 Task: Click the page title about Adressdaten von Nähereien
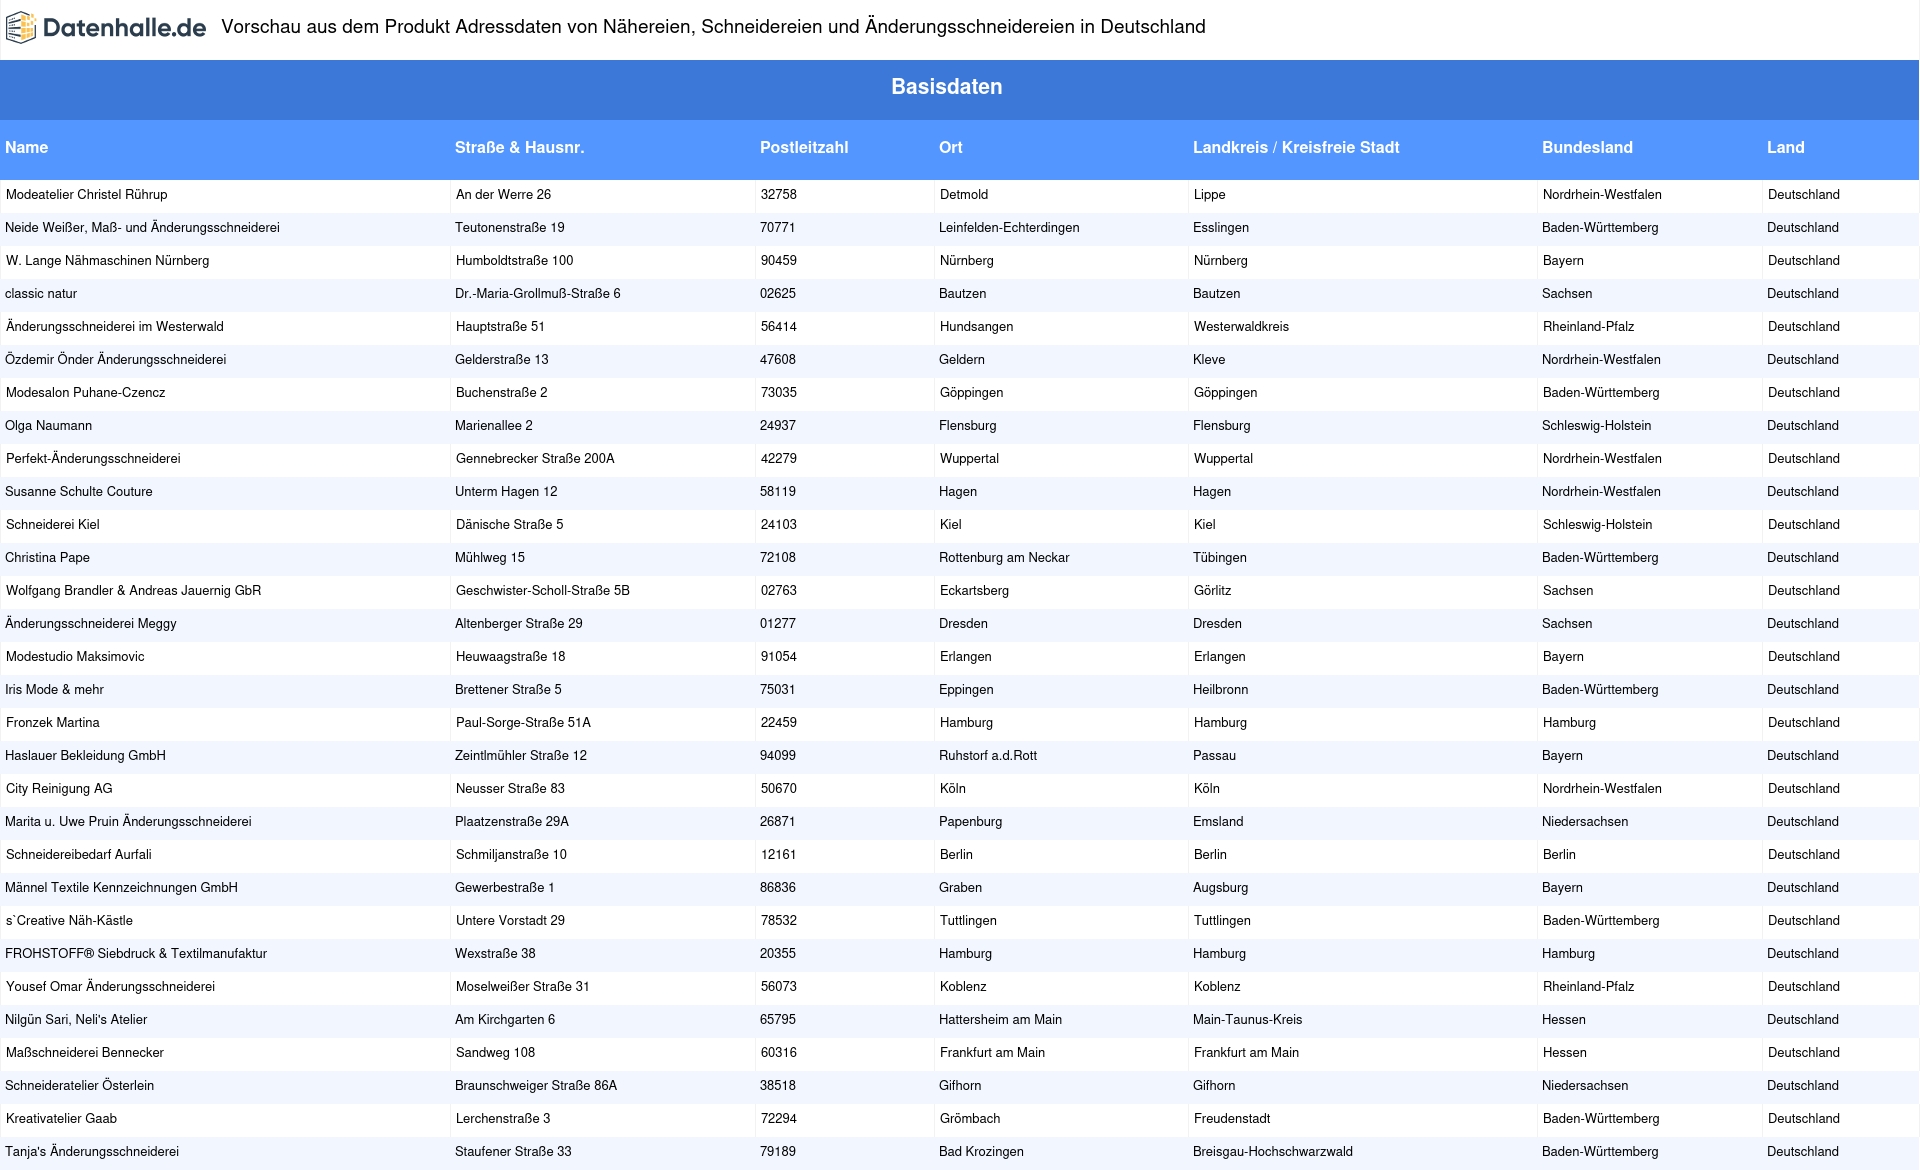tap(713, 27)
